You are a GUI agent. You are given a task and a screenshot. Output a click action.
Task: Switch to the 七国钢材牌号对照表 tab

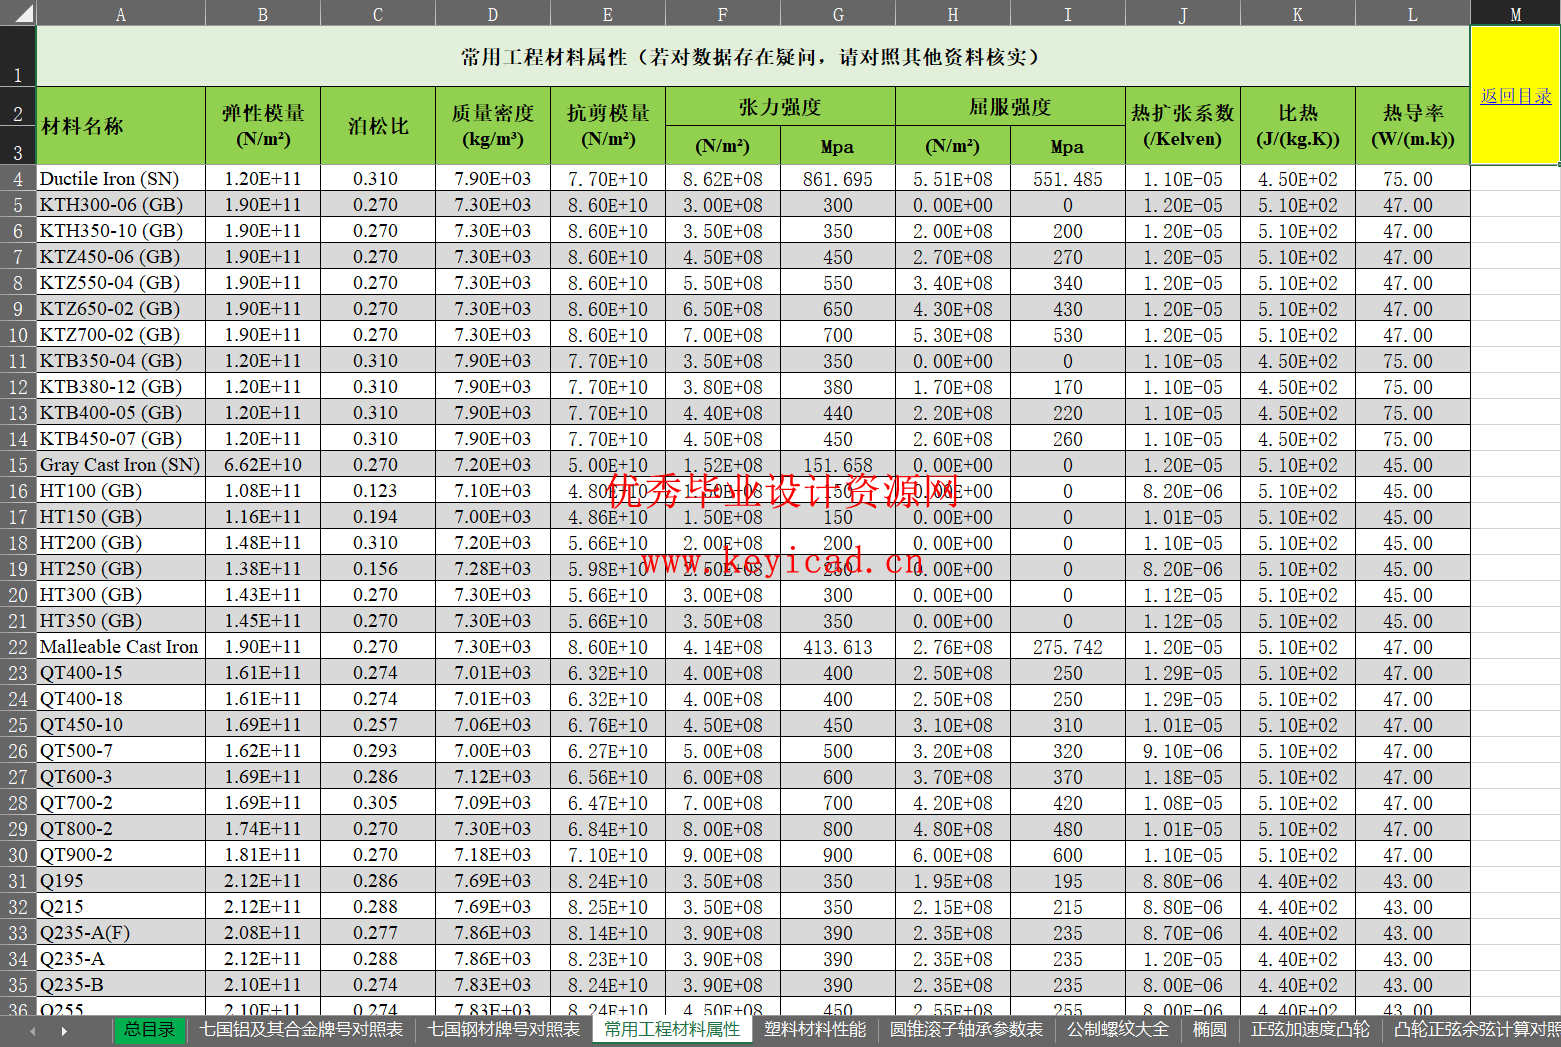click(503, 1029)
